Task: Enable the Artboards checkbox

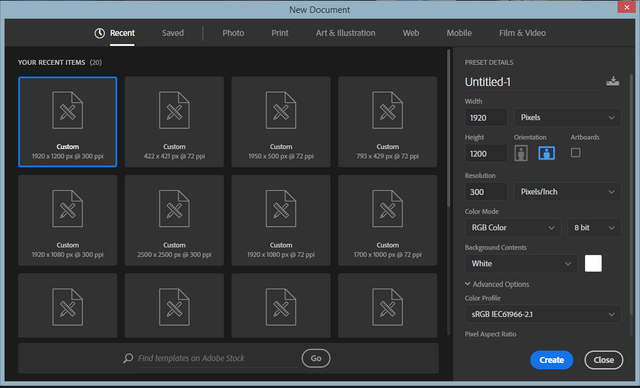Action: [x=576, y=153]
